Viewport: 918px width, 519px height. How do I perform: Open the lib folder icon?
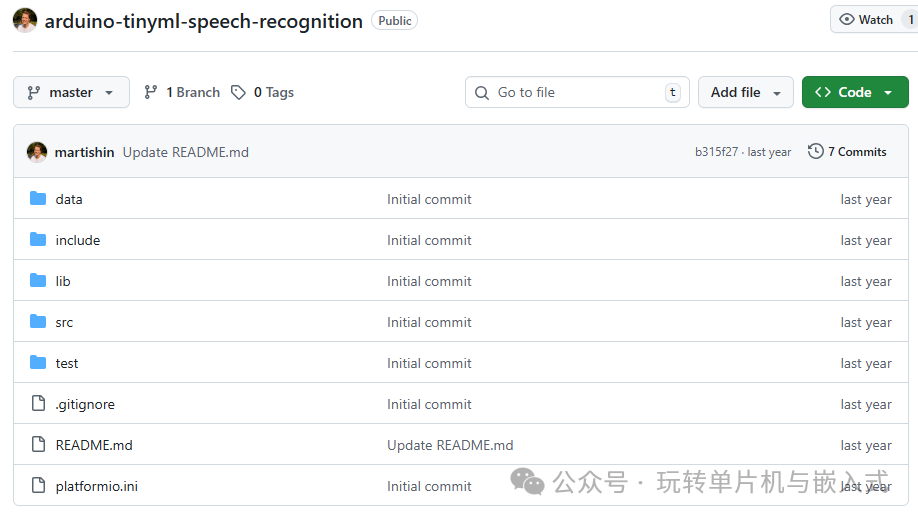coord(38,281)
